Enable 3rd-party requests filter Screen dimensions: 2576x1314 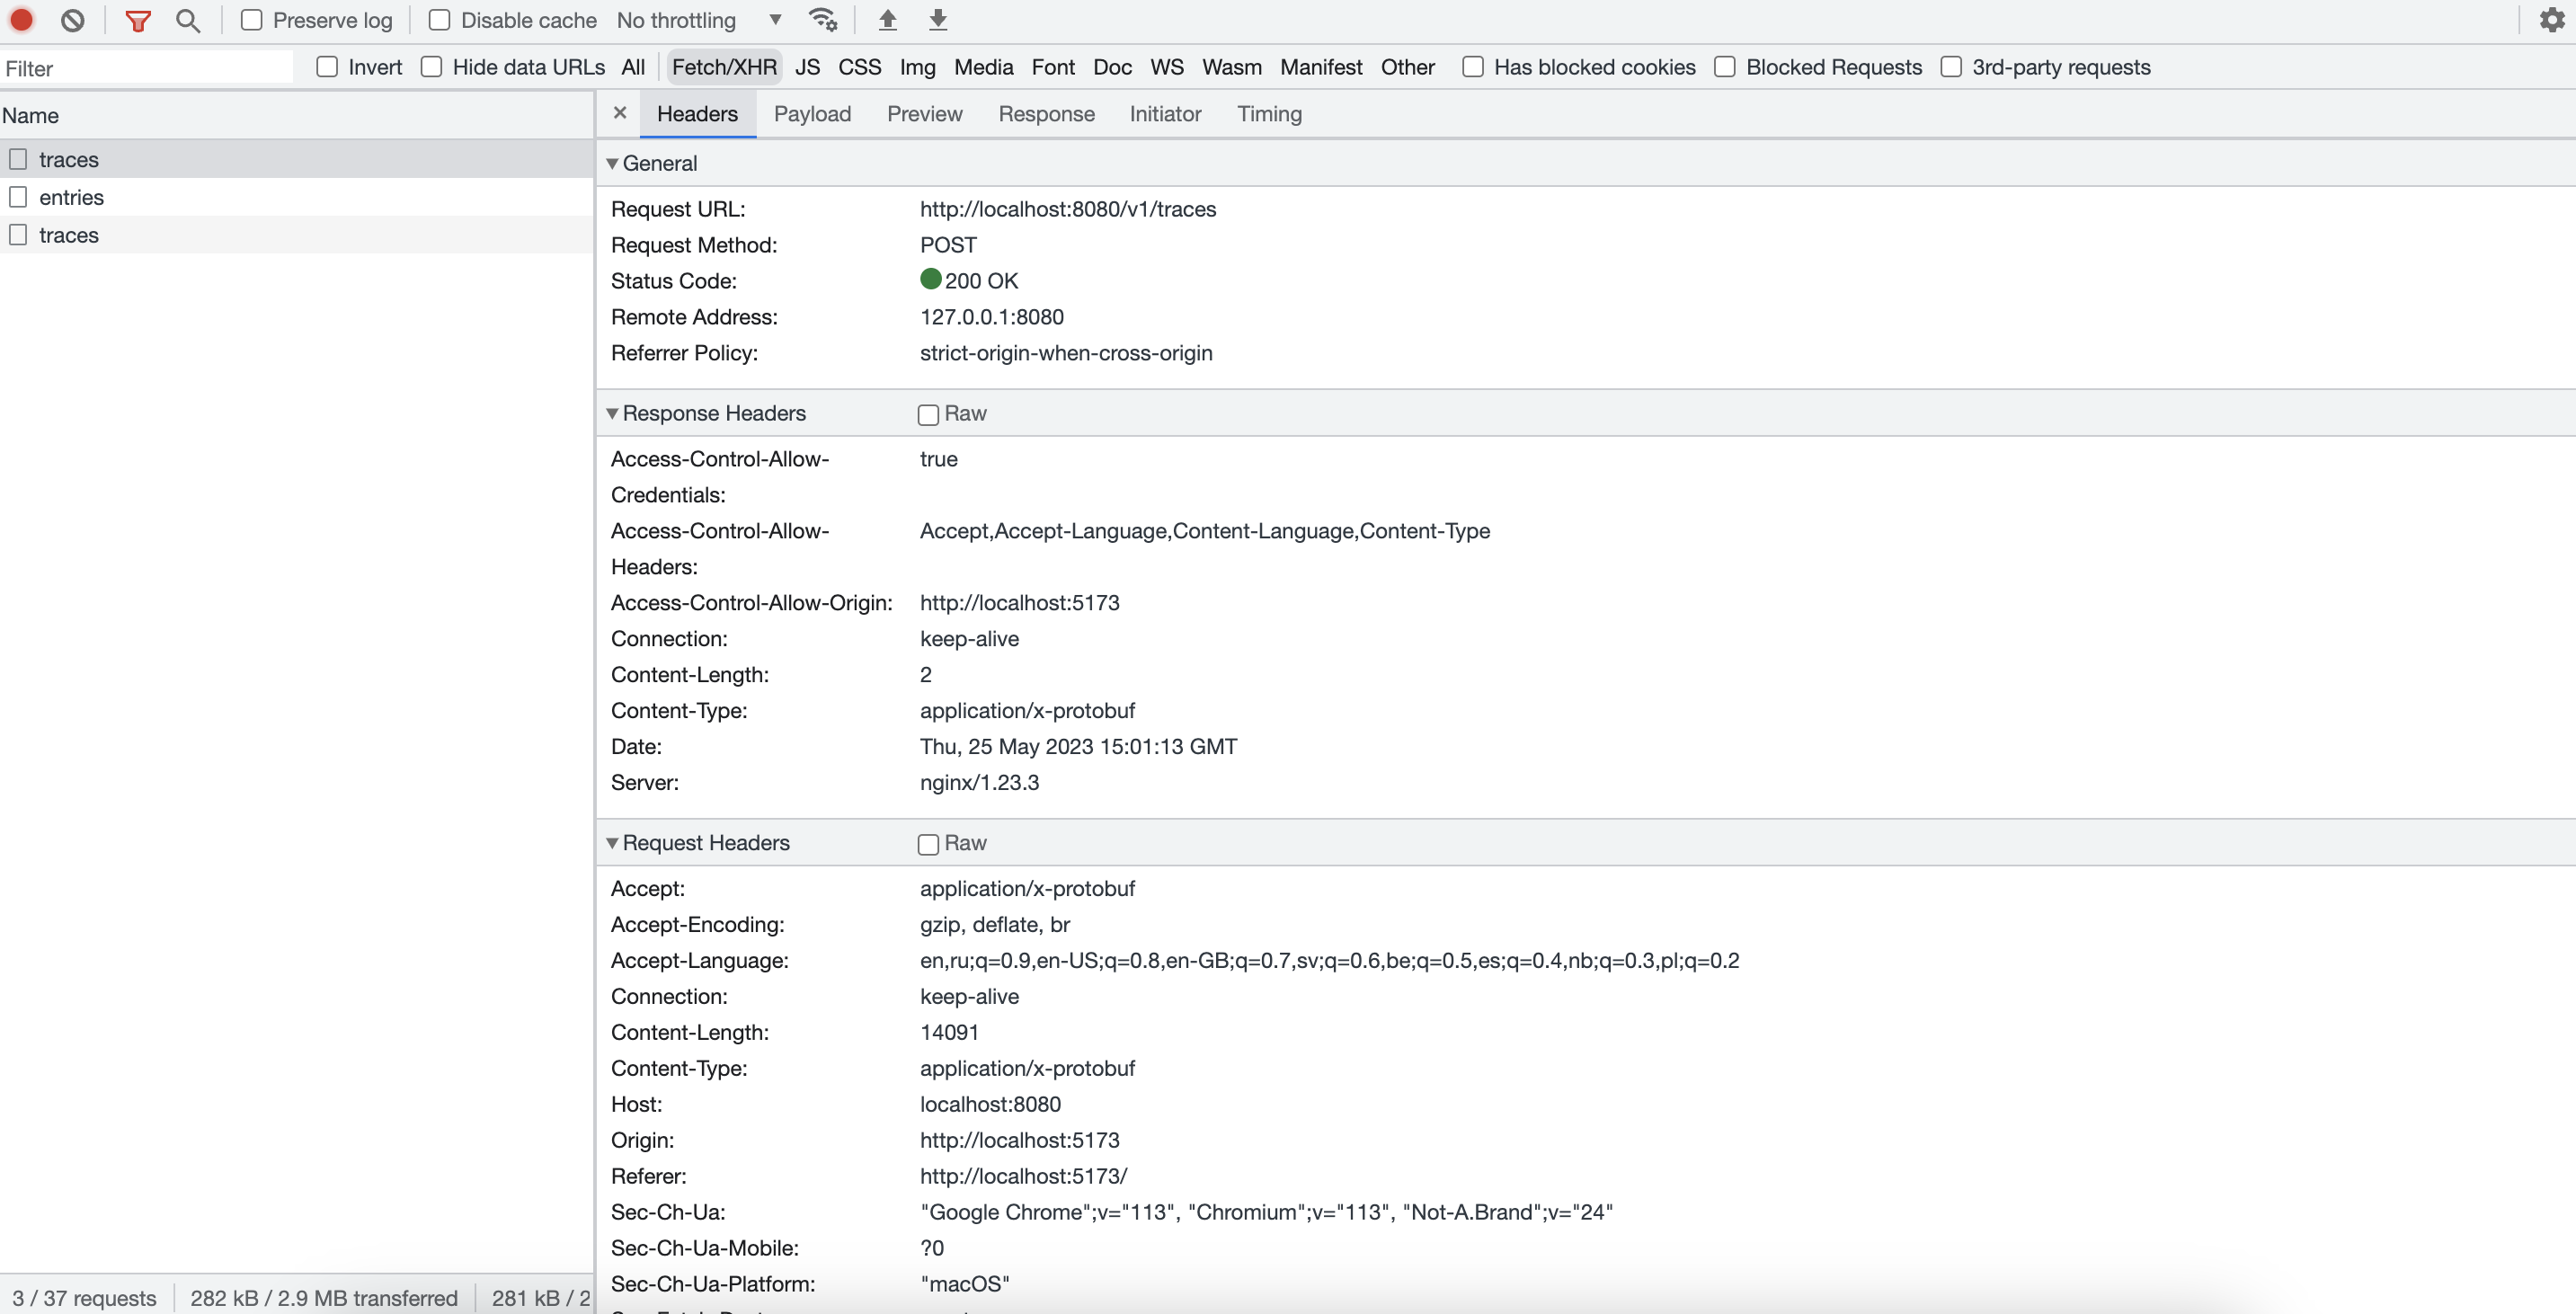1951,67
